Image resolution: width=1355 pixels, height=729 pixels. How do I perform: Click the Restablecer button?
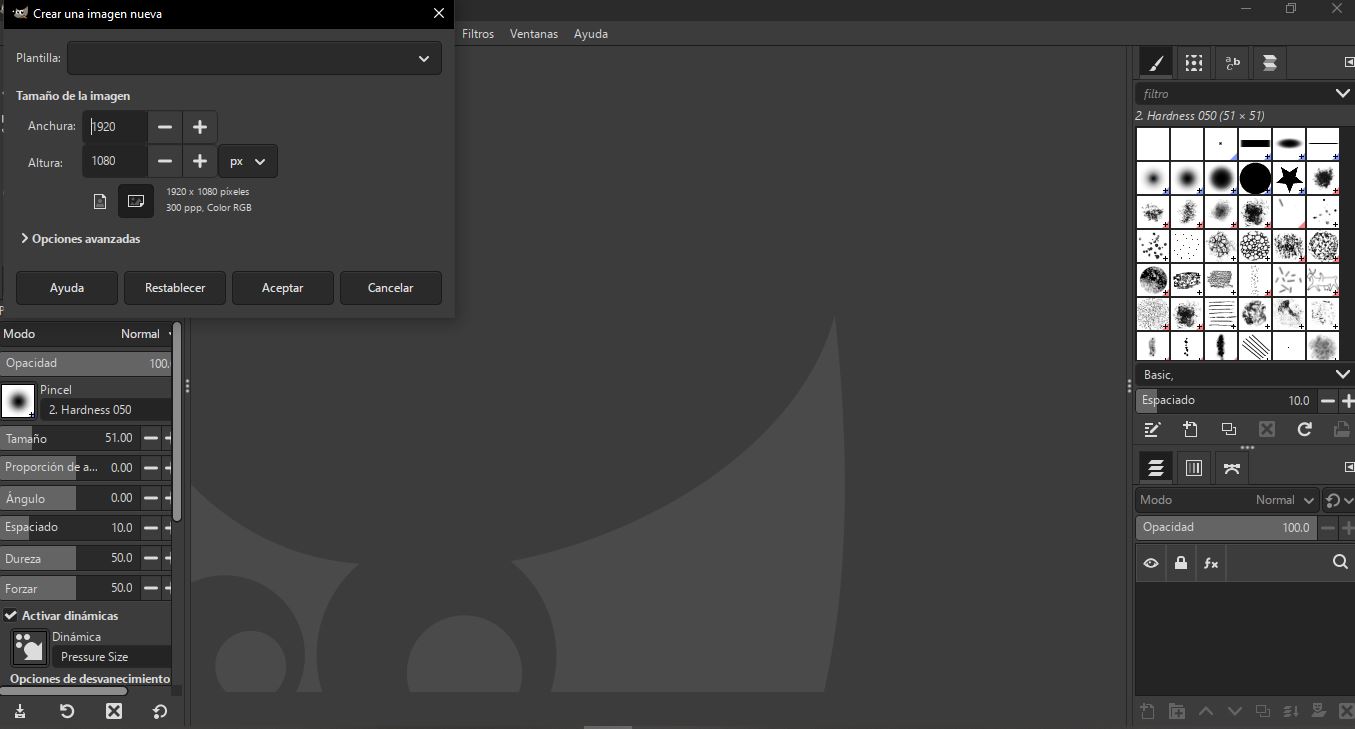[x=175, y=287]
